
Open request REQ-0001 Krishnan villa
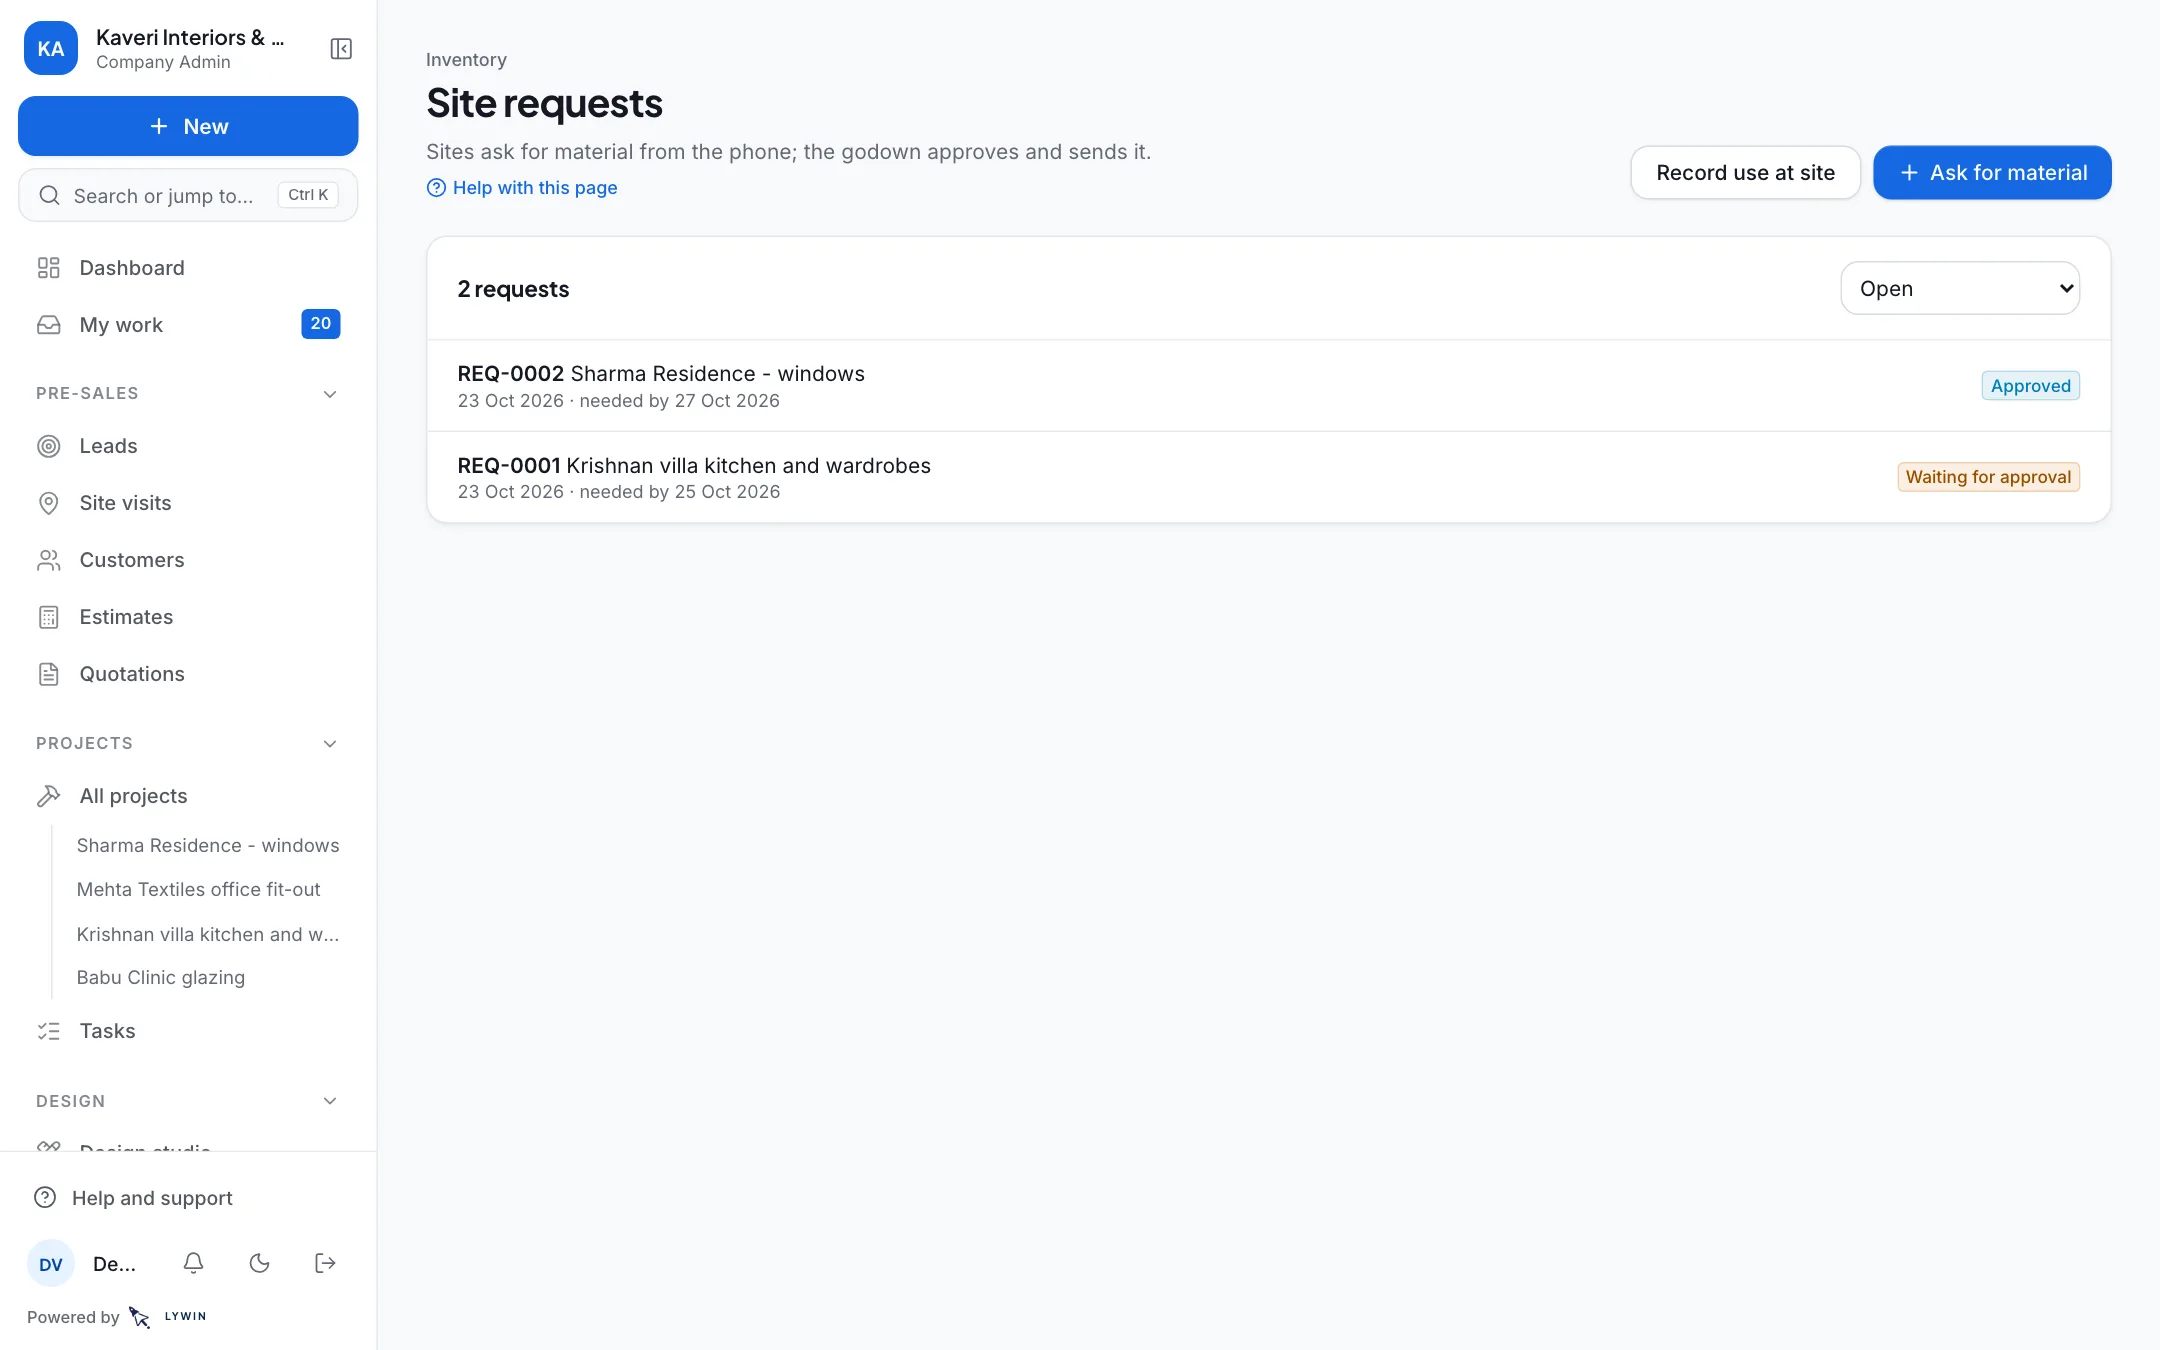tap(1268, 478)
